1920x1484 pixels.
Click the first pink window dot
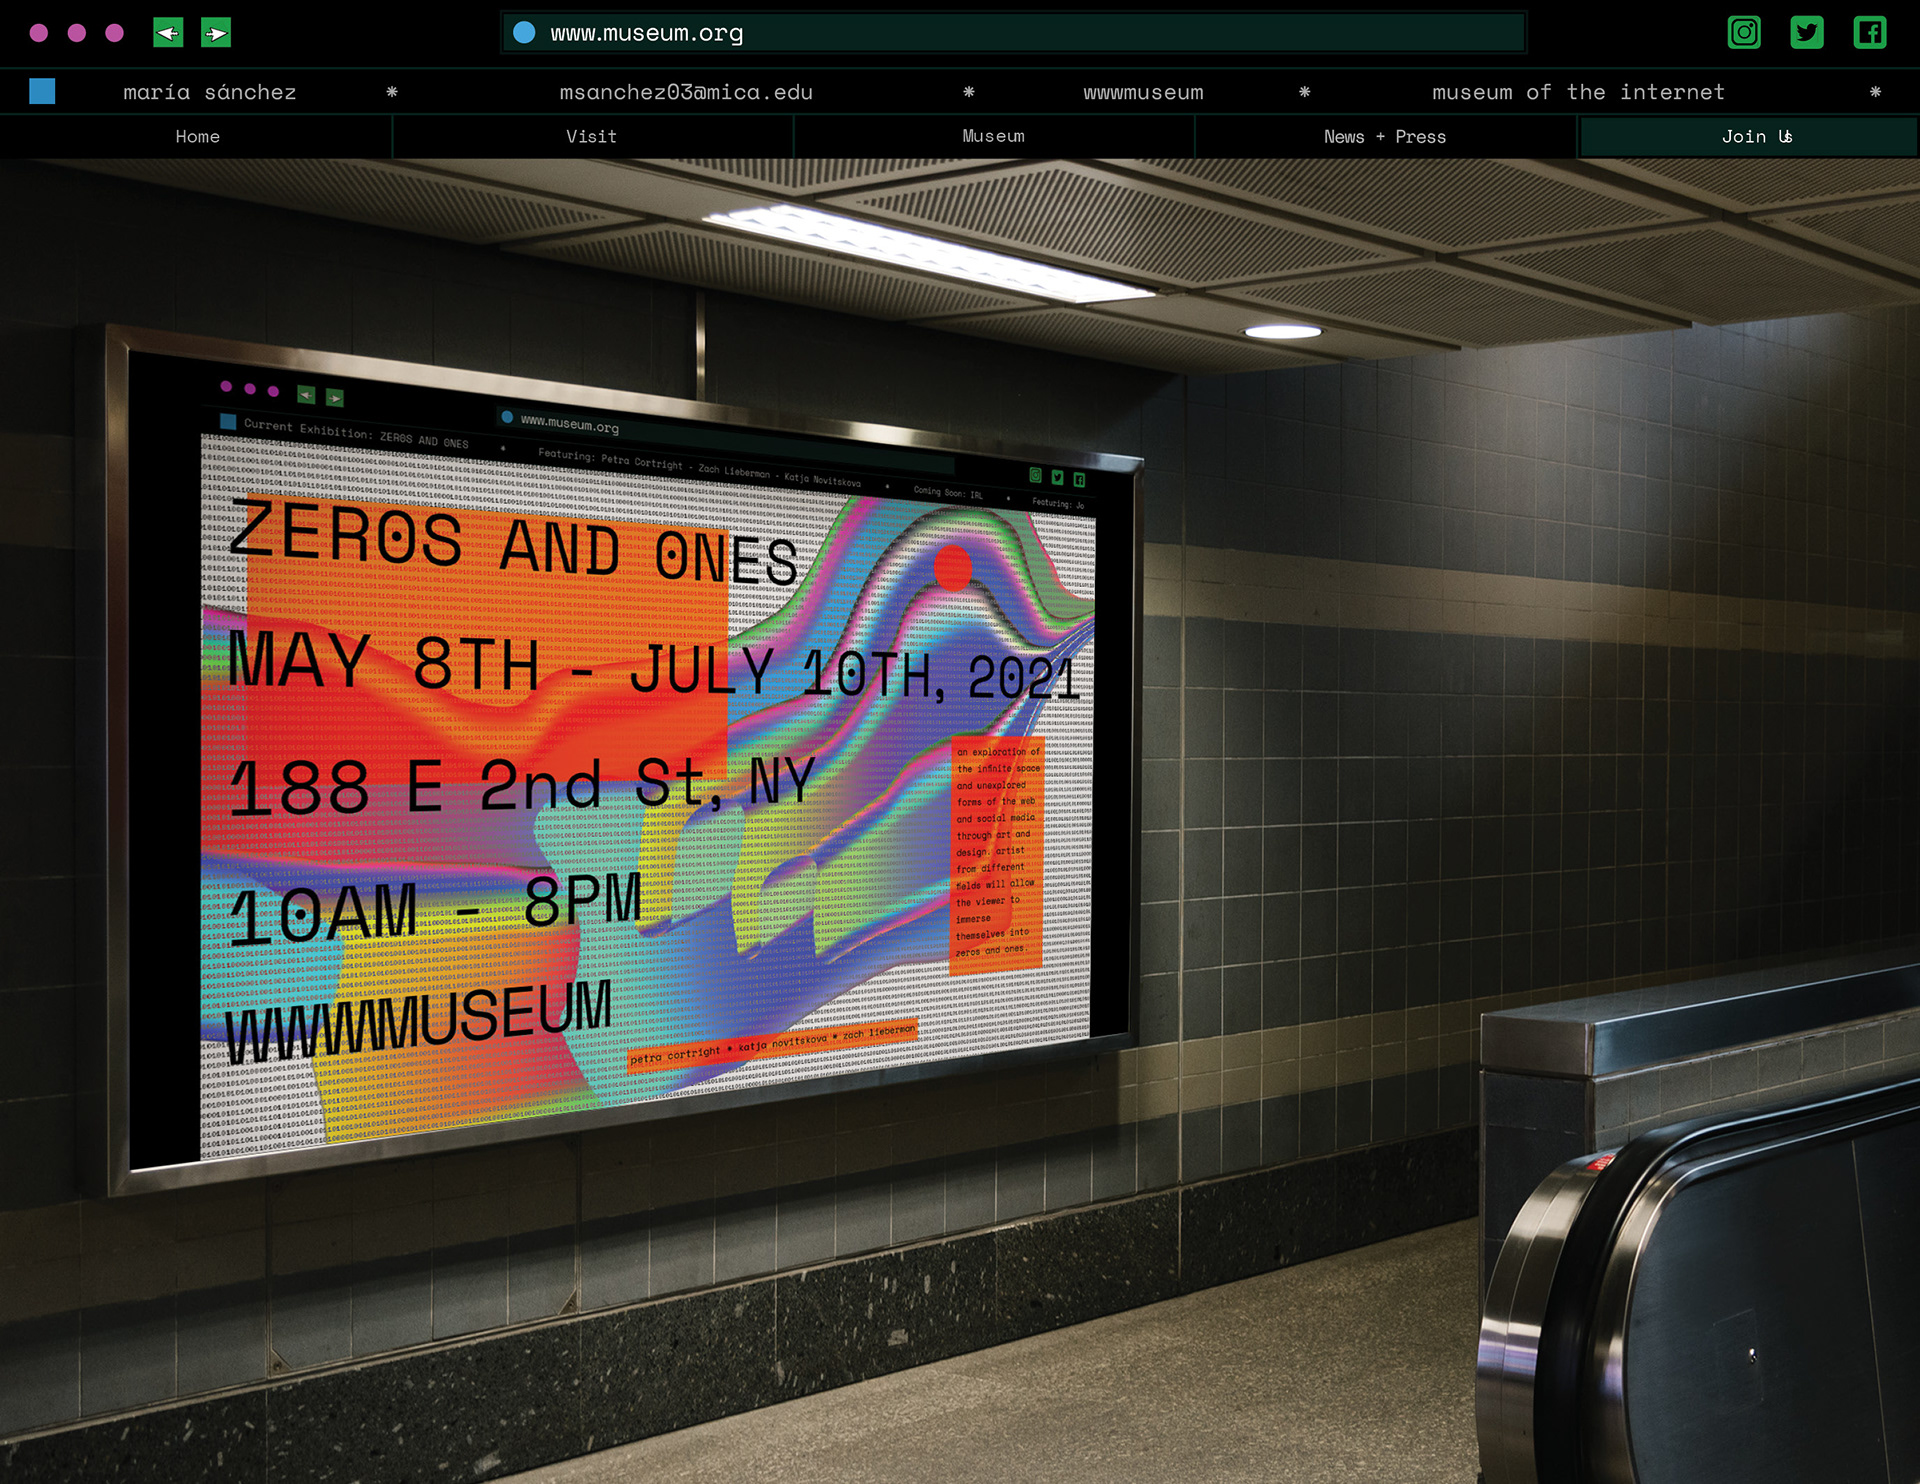(39, 33)
